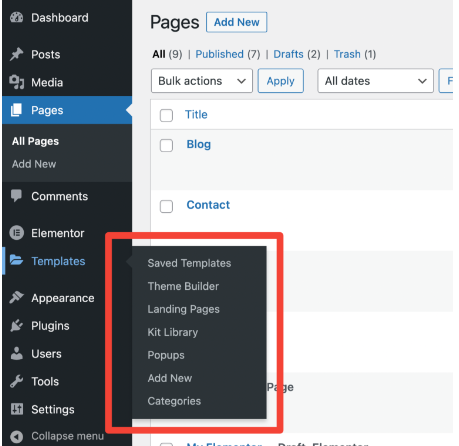Click the Elementor logo icon
Image resolution: width=459 pixels, height=446 pixels.
click(x=16, y=233)
